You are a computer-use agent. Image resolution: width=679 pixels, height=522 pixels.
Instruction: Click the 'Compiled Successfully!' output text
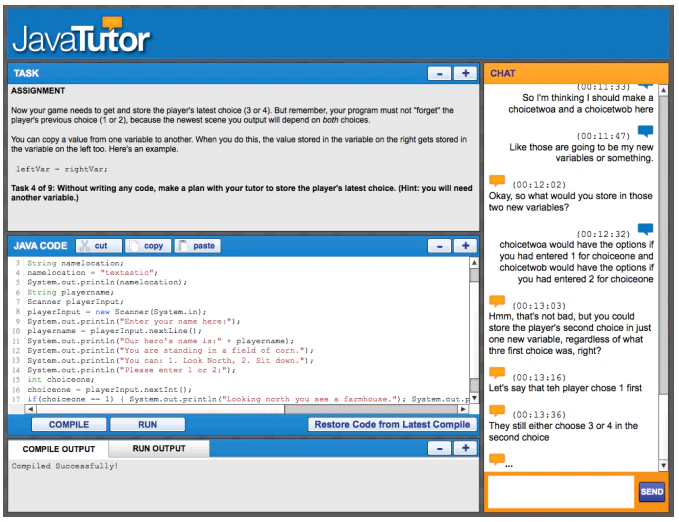pos(65,466)
